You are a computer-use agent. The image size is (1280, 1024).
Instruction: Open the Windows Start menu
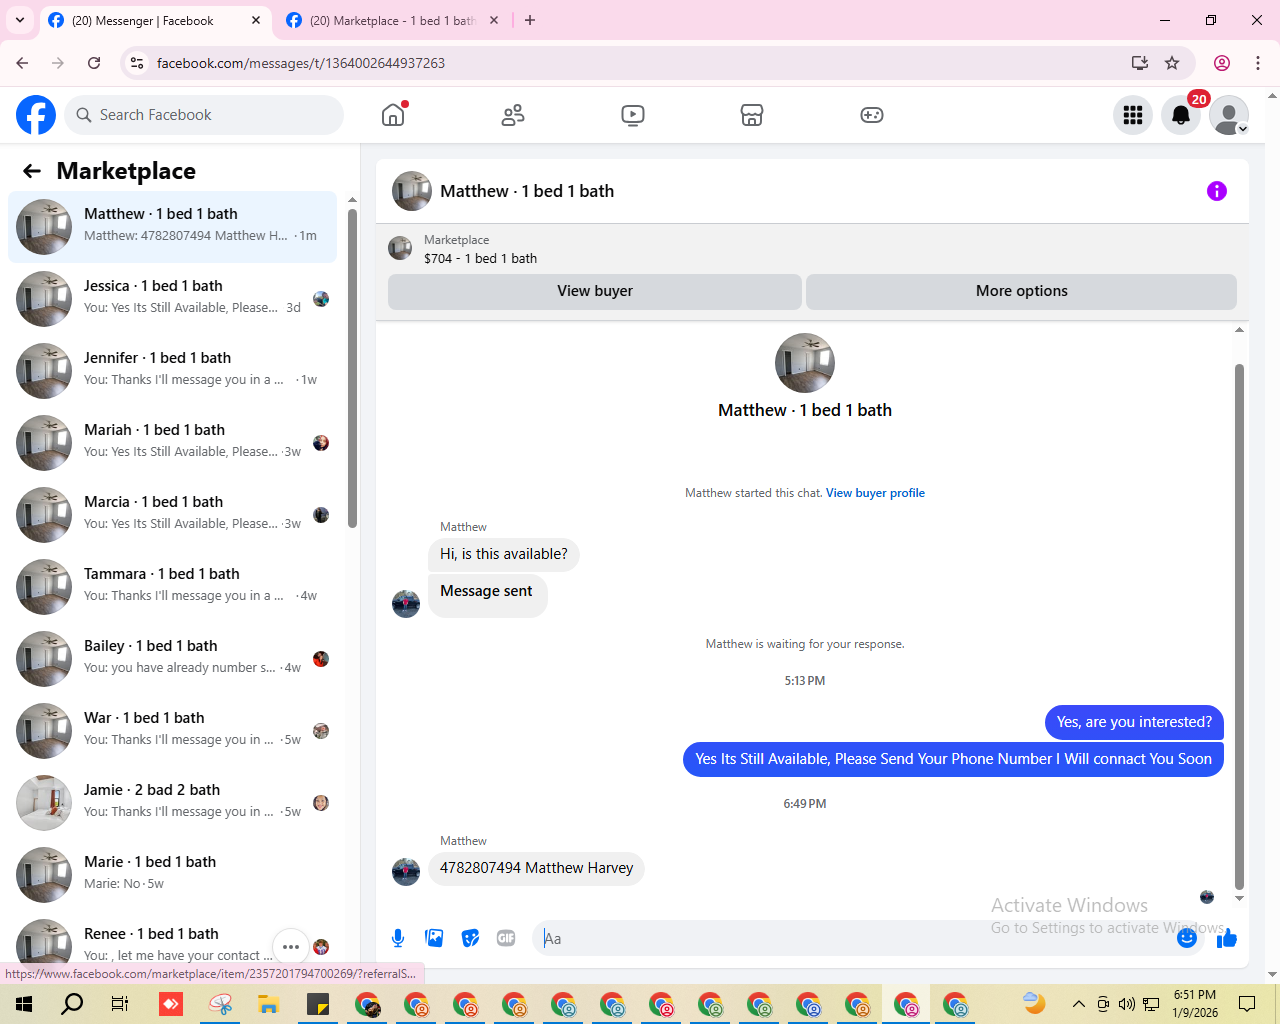tap(24, 1004)
